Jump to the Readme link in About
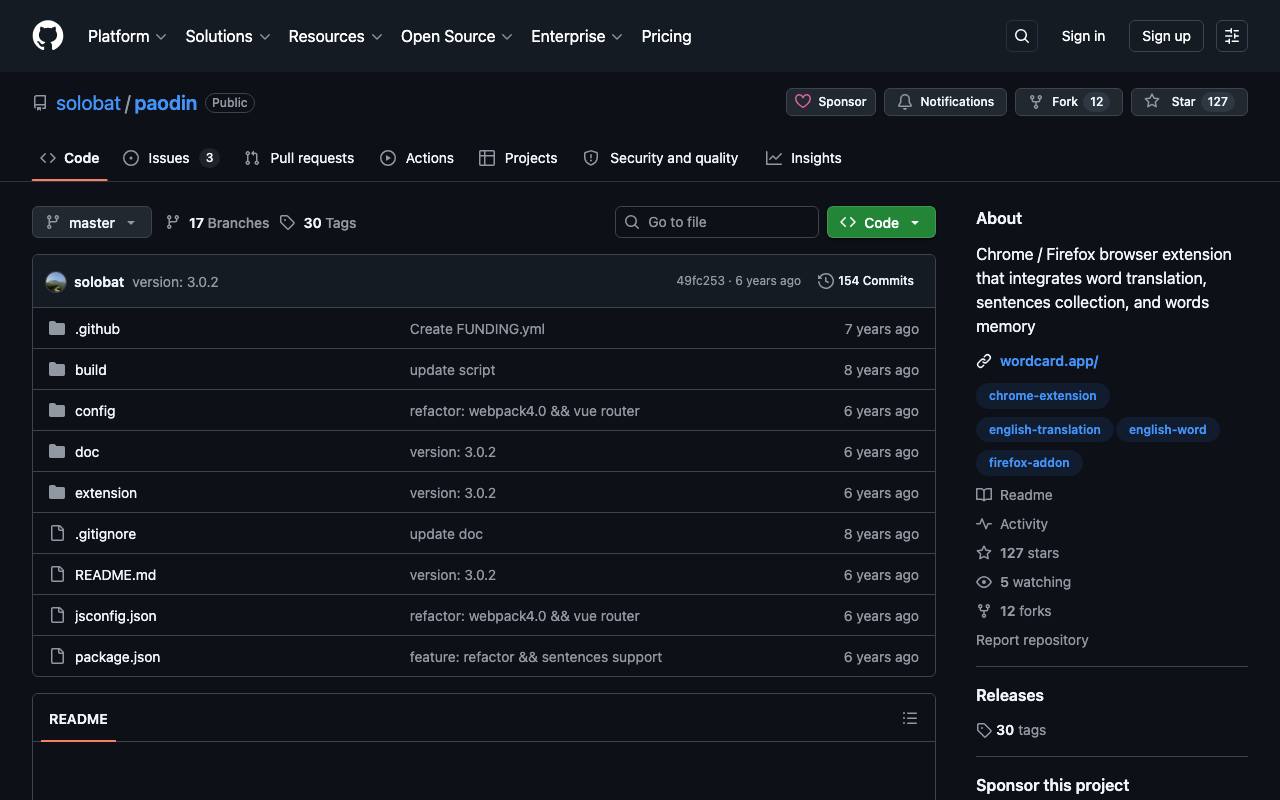 (1014, 495)
